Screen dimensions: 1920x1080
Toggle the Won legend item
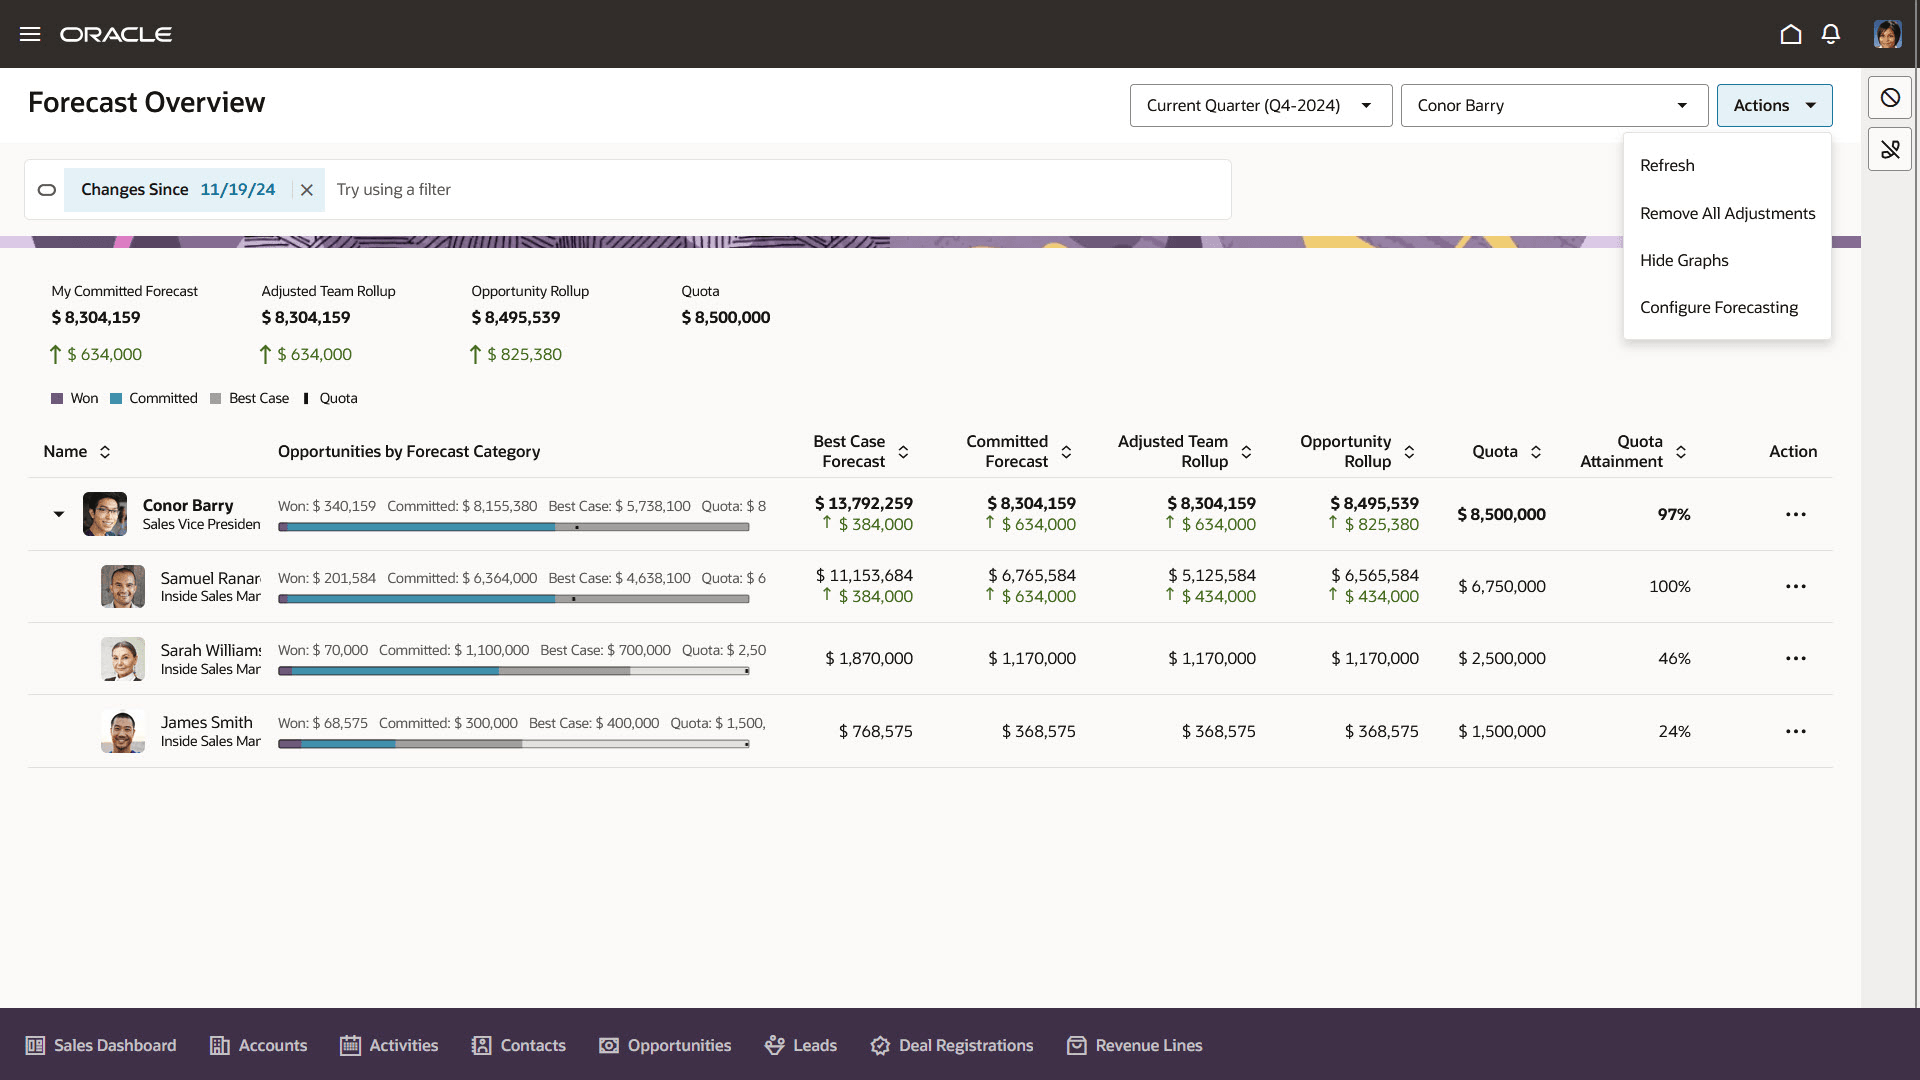[x=74, y=398]
